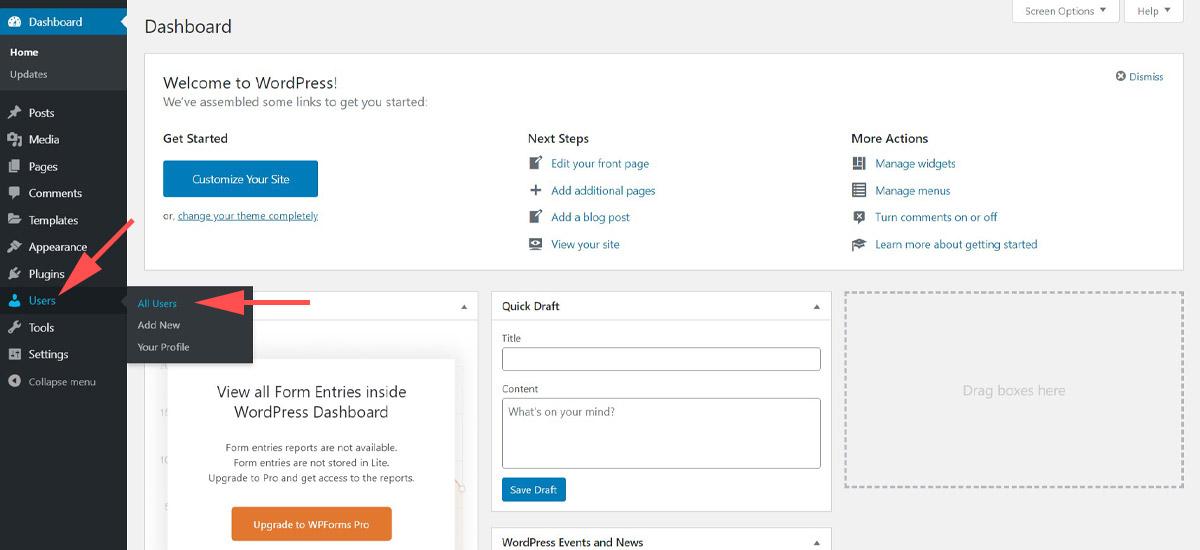
Task: Click the Media library icon
Action: click(14, 140)
